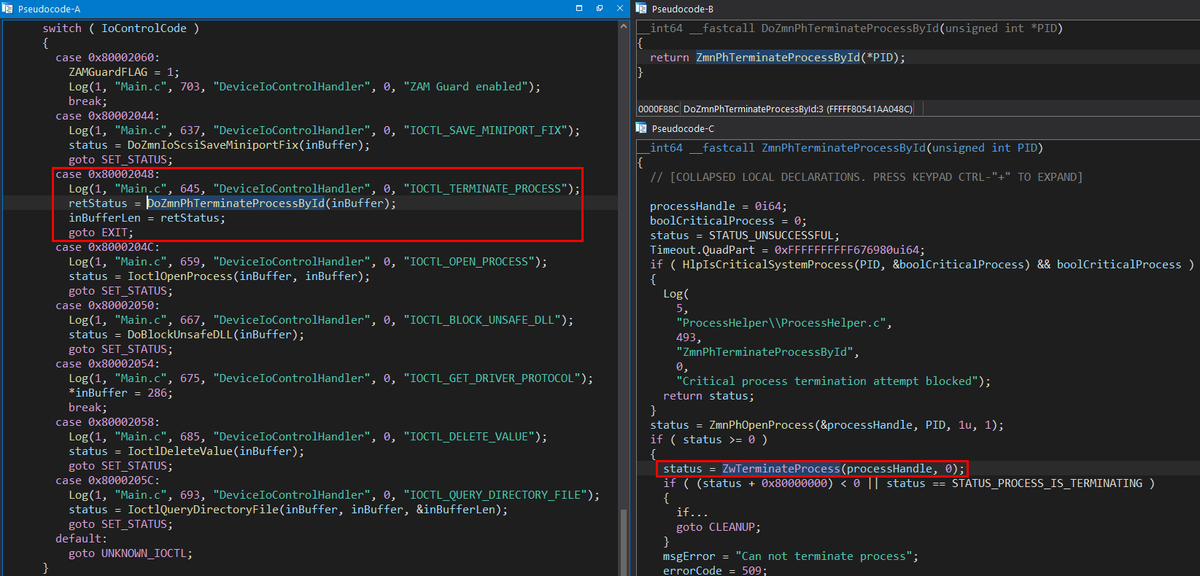Select the ZwTerminateProcess call in Pseudocode-C
Viewport: 1200px width, 576px height.
coord(786,468)
